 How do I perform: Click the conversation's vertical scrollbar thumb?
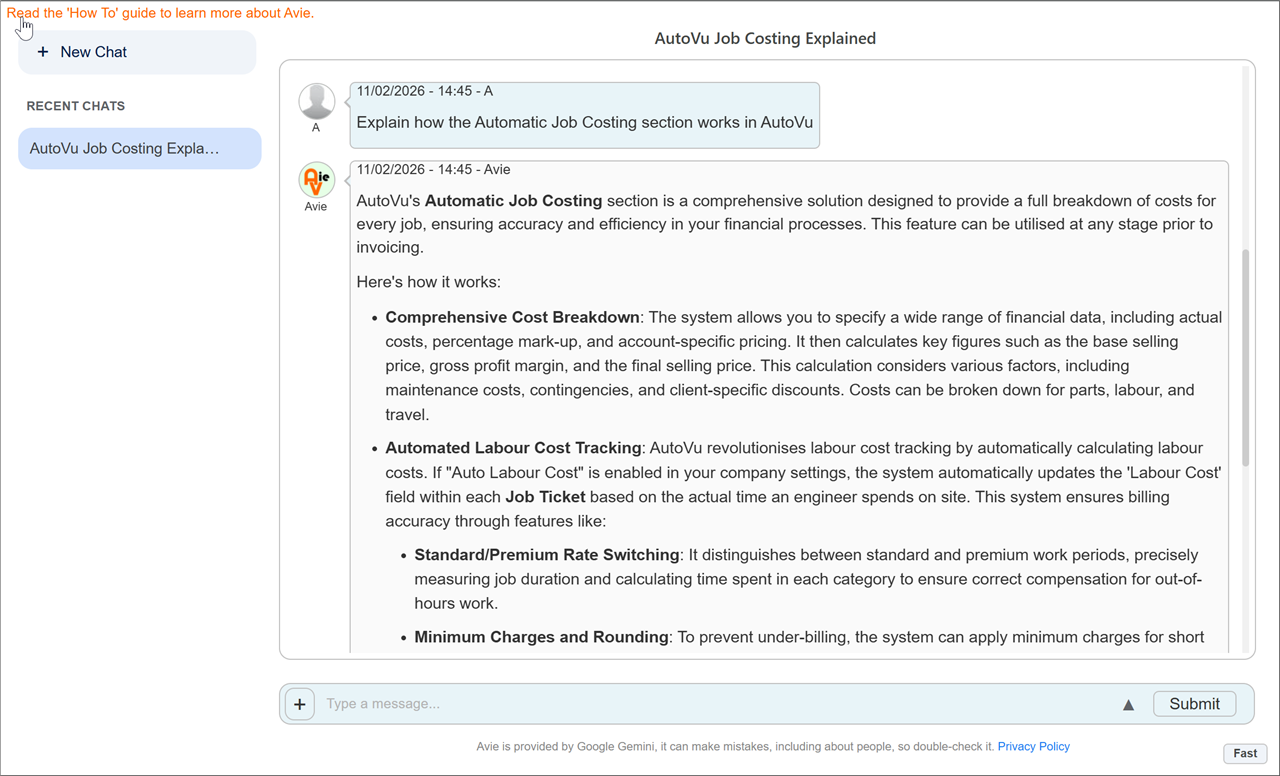pyautogui.click(x=1245, y=357)
